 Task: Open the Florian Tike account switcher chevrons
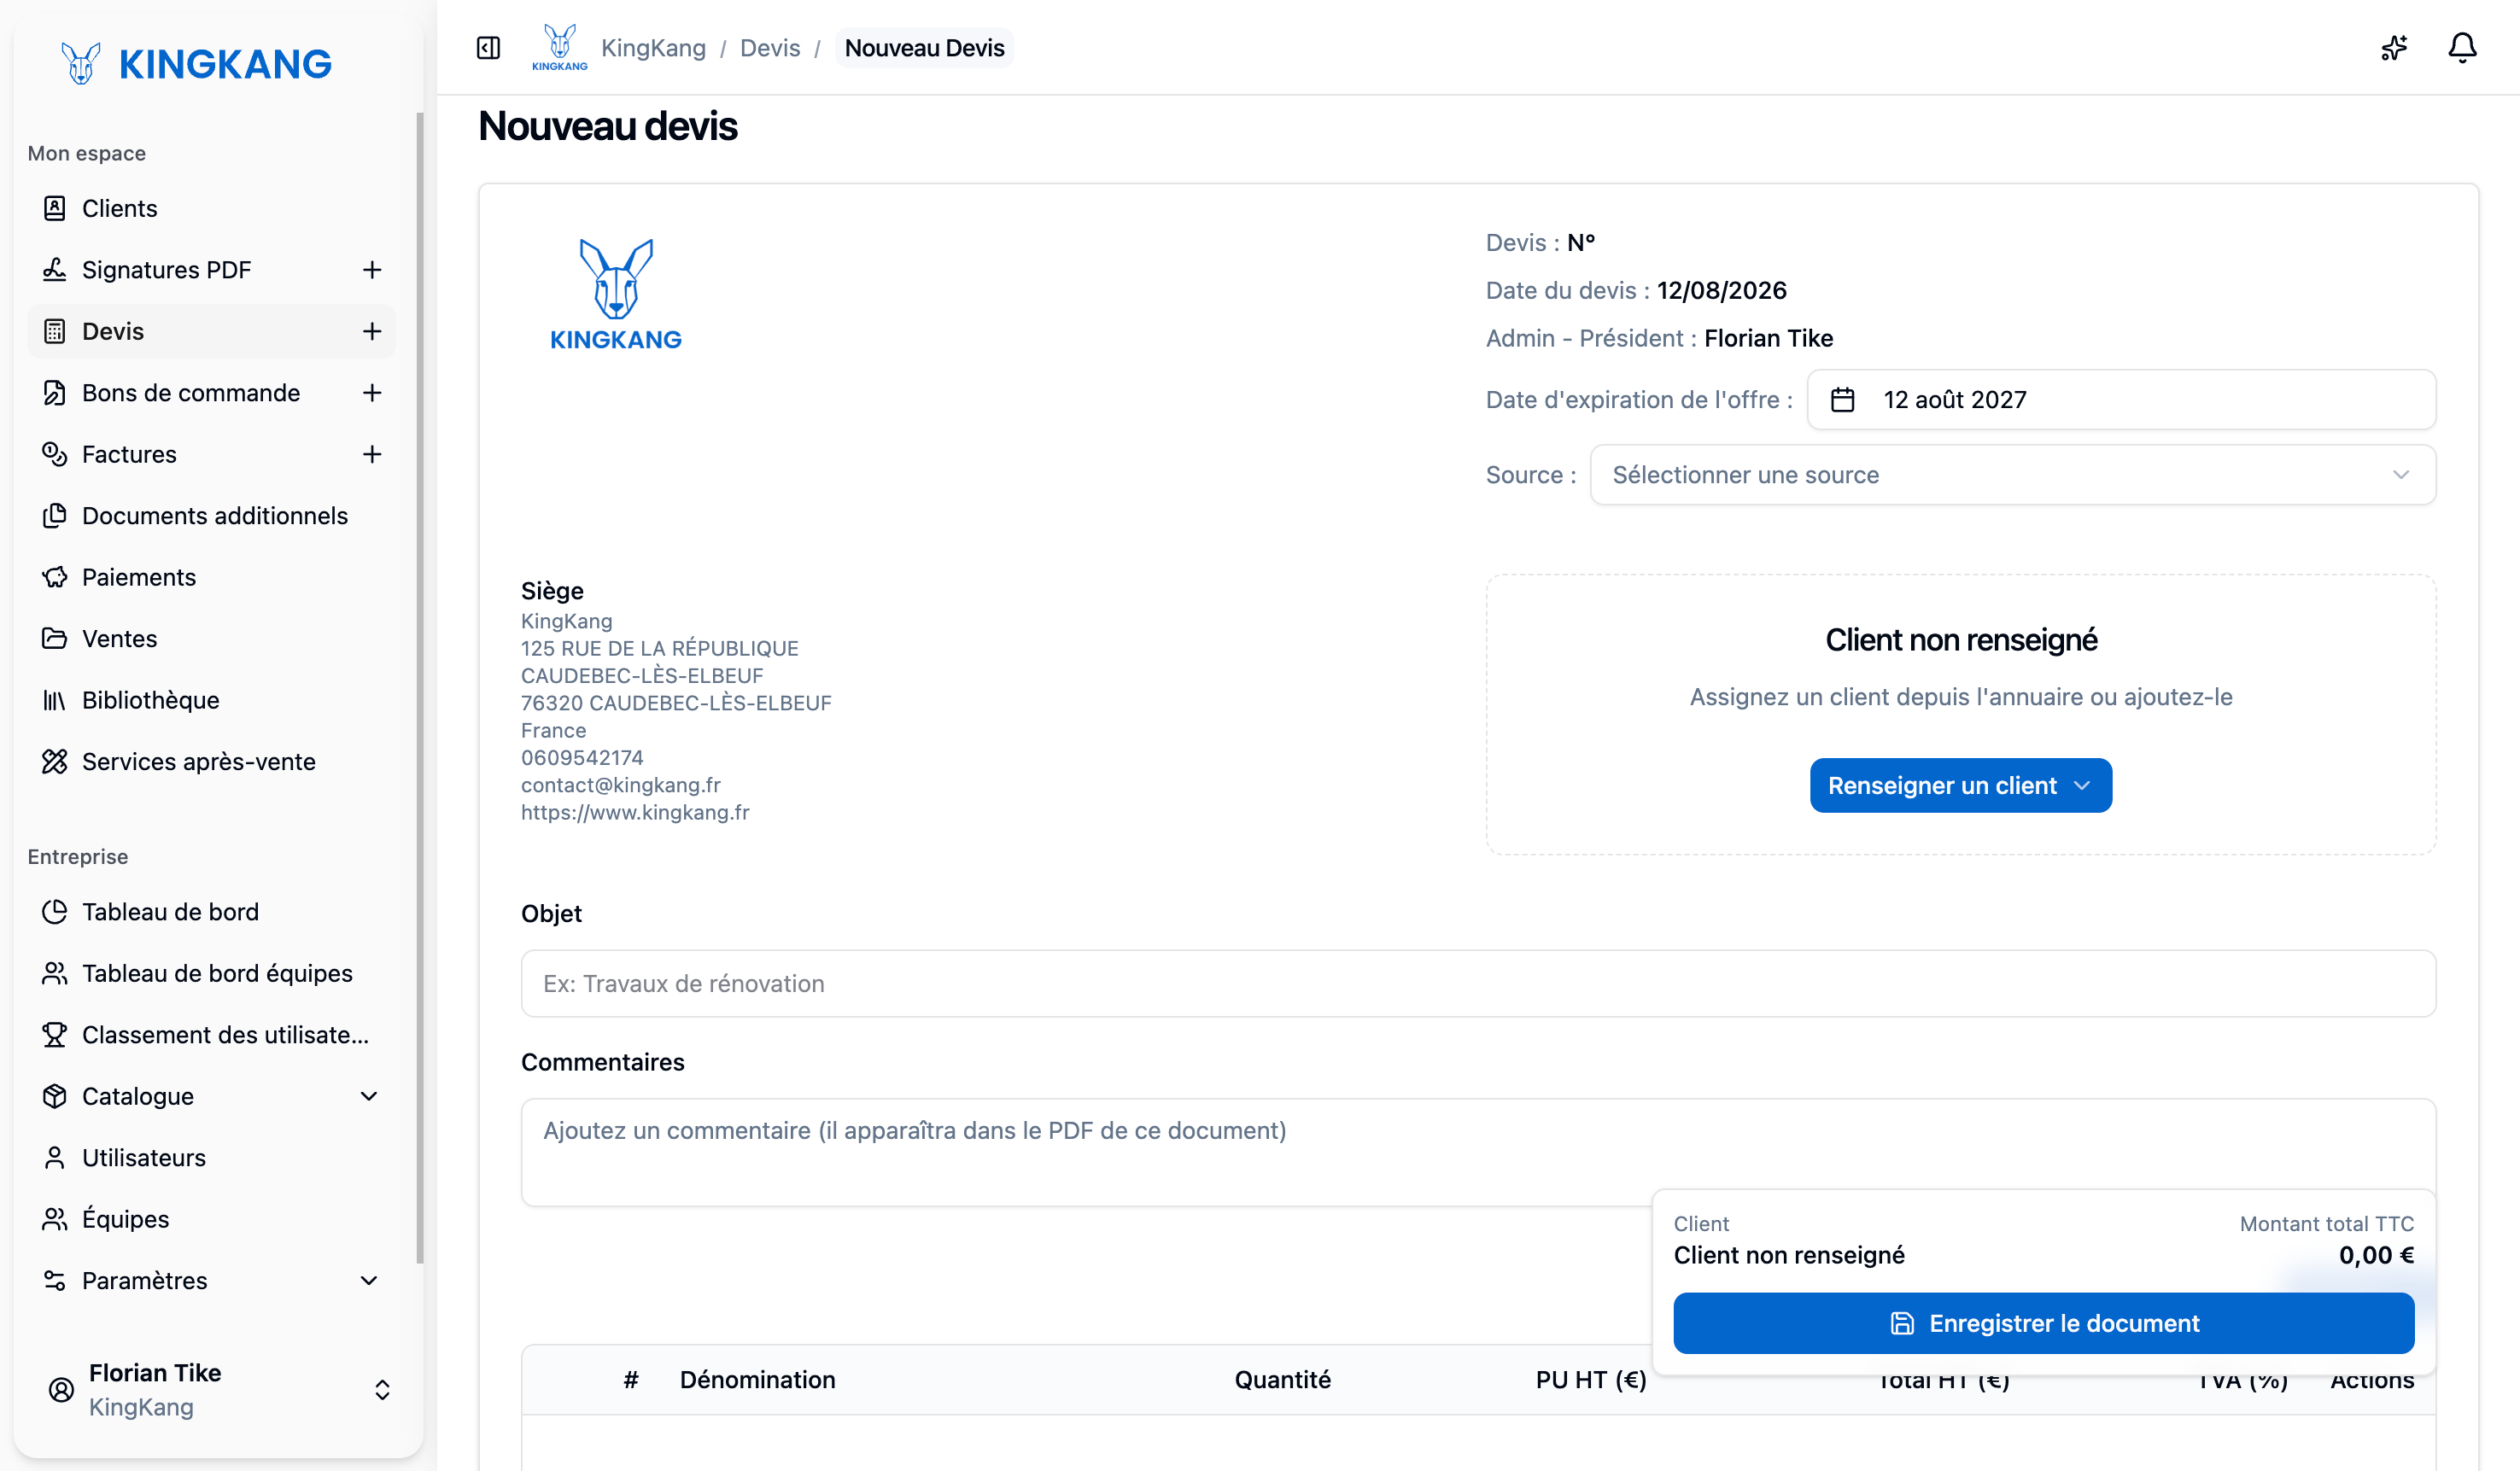(382, 1389)
